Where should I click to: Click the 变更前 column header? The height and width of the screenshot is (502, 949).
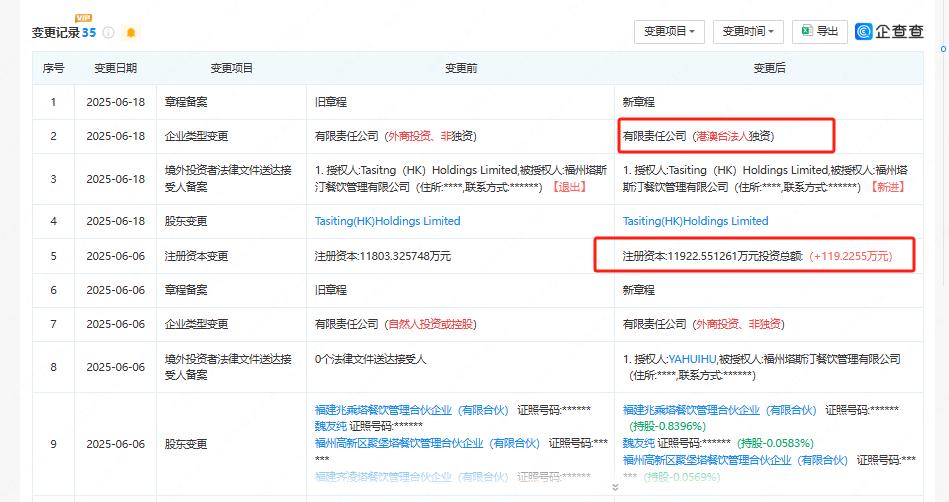(461, 68)
